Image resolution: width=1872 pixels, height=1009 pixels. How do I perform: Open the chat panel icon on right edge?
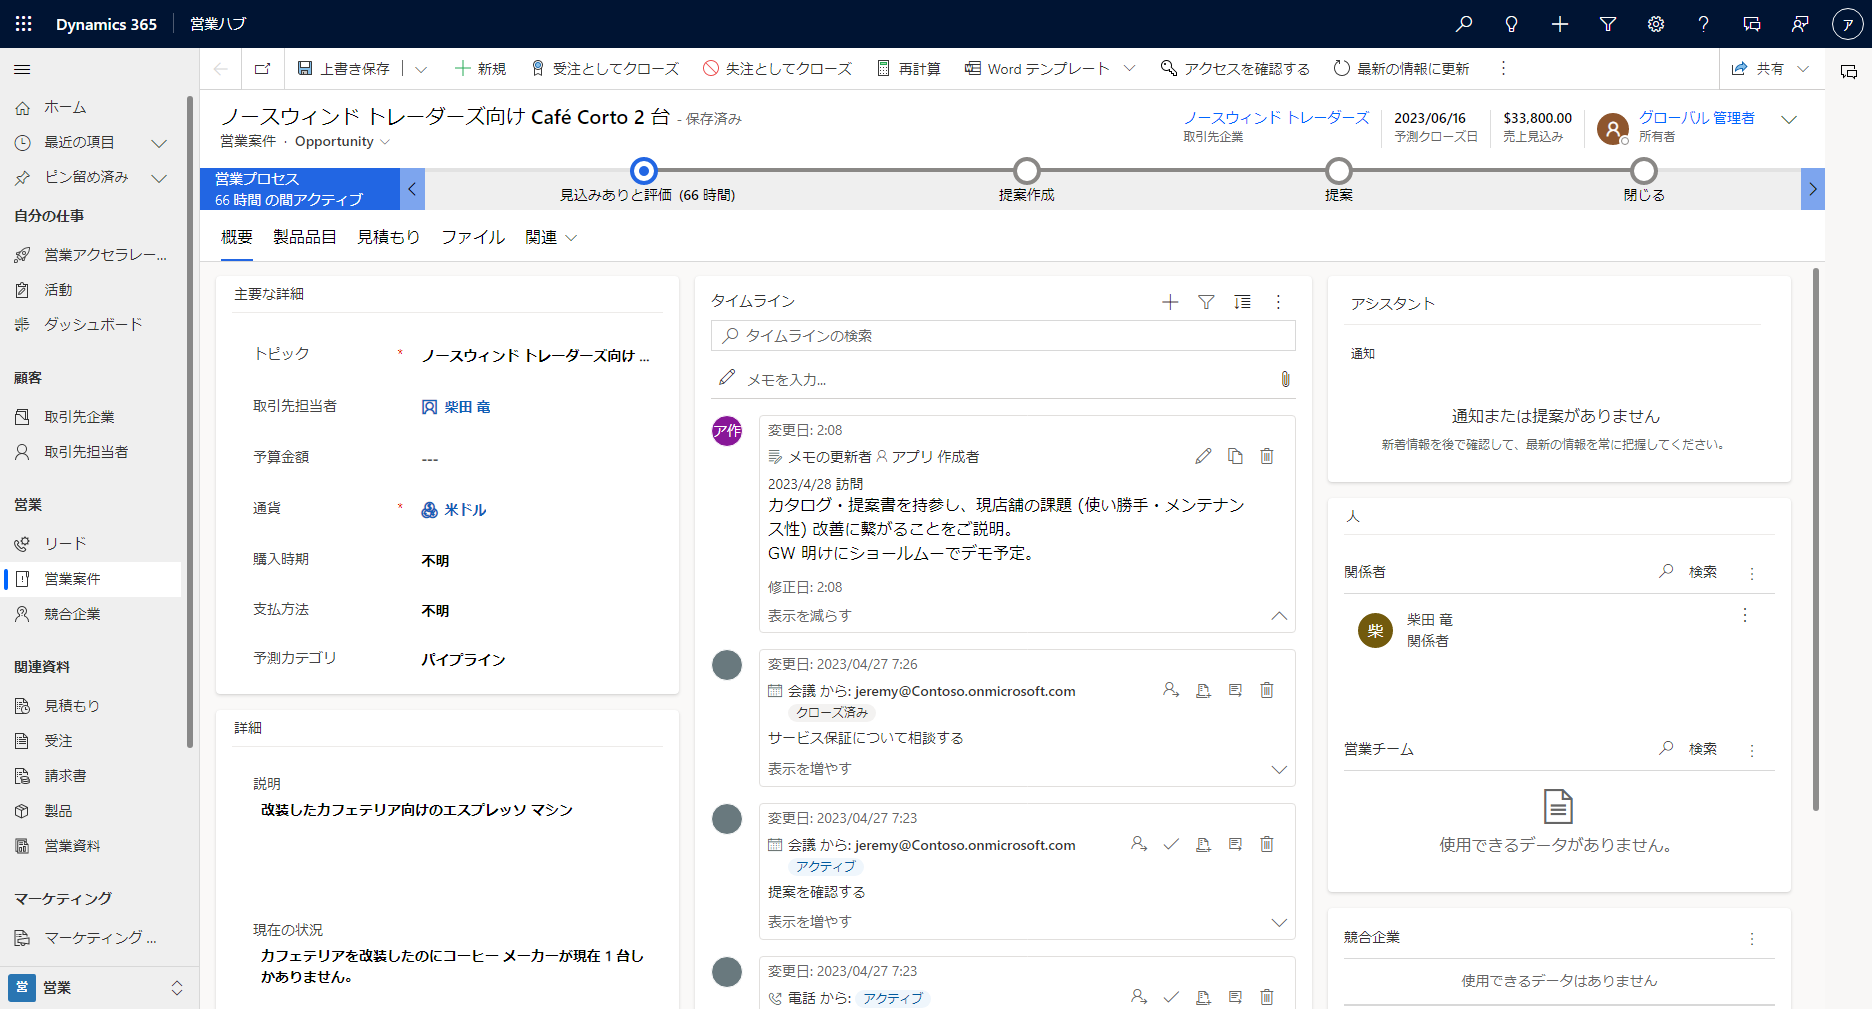[x=1849, y=72]
